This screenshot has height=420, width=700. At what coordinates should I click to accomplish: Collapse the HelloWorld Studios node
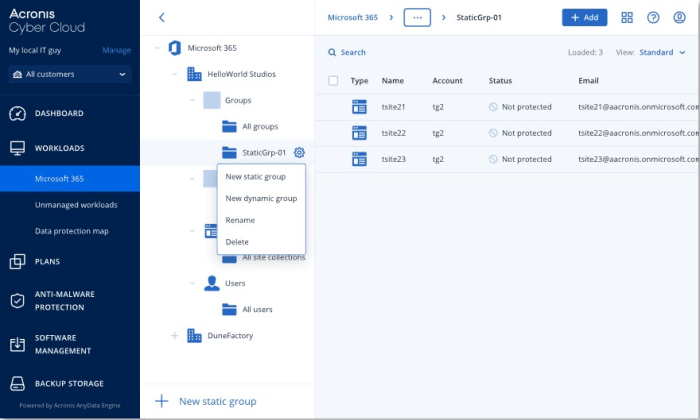click(x=175, y=74)
